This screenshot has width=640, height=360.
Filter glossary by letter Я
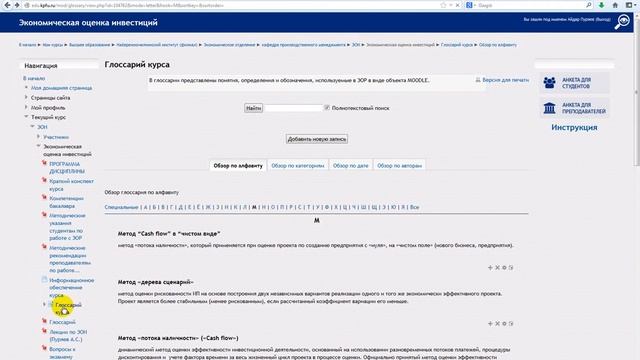pyautogui.click(x=403, y=207)
